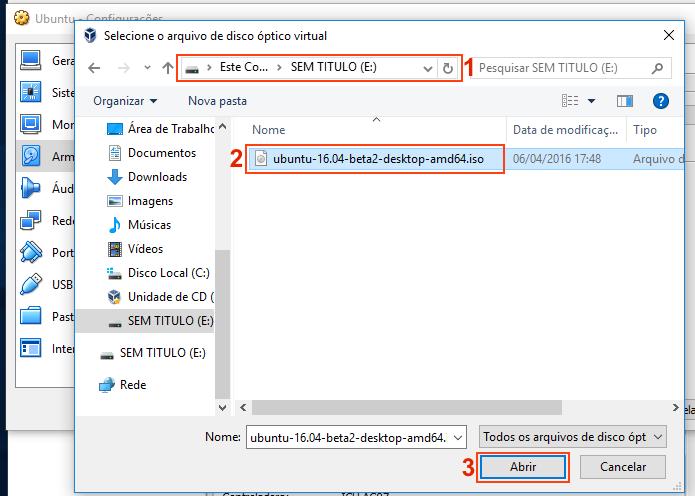Click the Músicas note icon
The width and height of the screenshot is (695, 496).
(x=115, y=225)
